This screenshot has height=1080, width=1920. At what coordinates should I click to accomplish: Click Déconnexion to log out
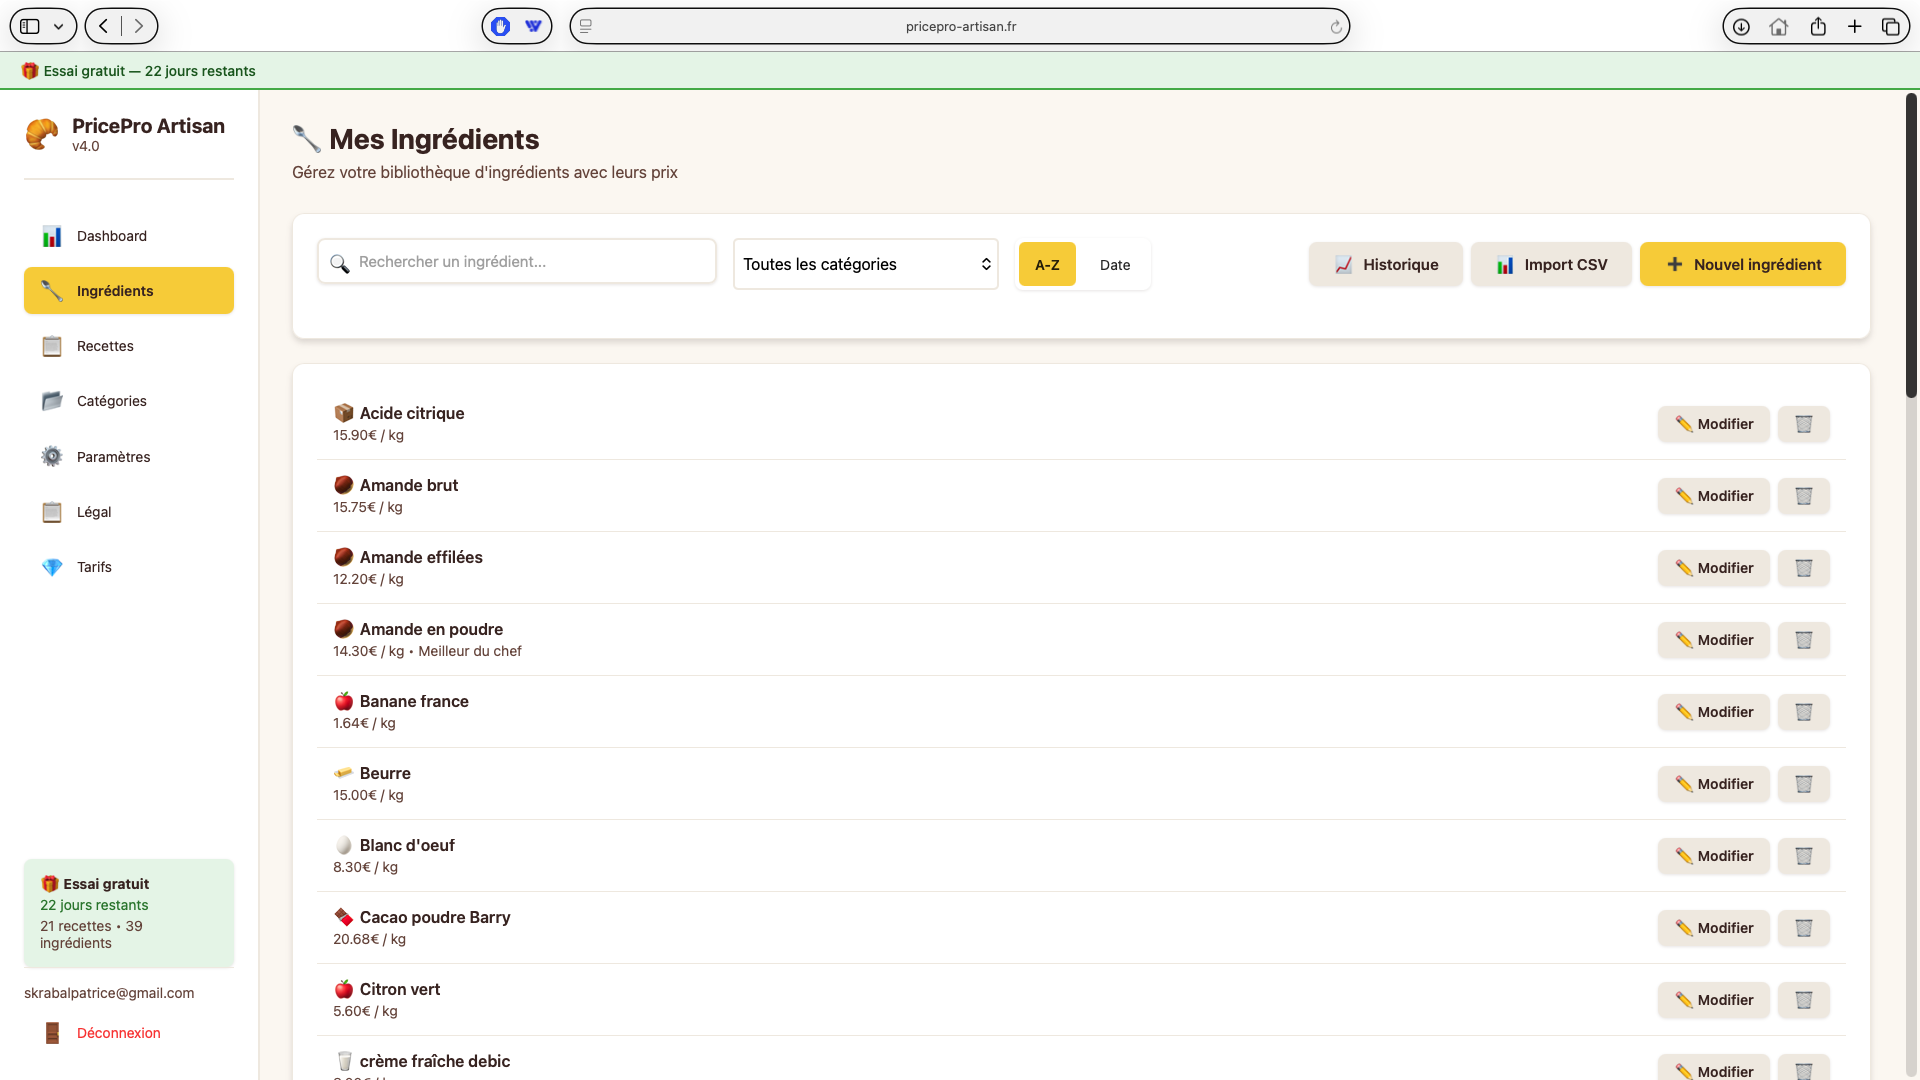[x=118, y=1033]
